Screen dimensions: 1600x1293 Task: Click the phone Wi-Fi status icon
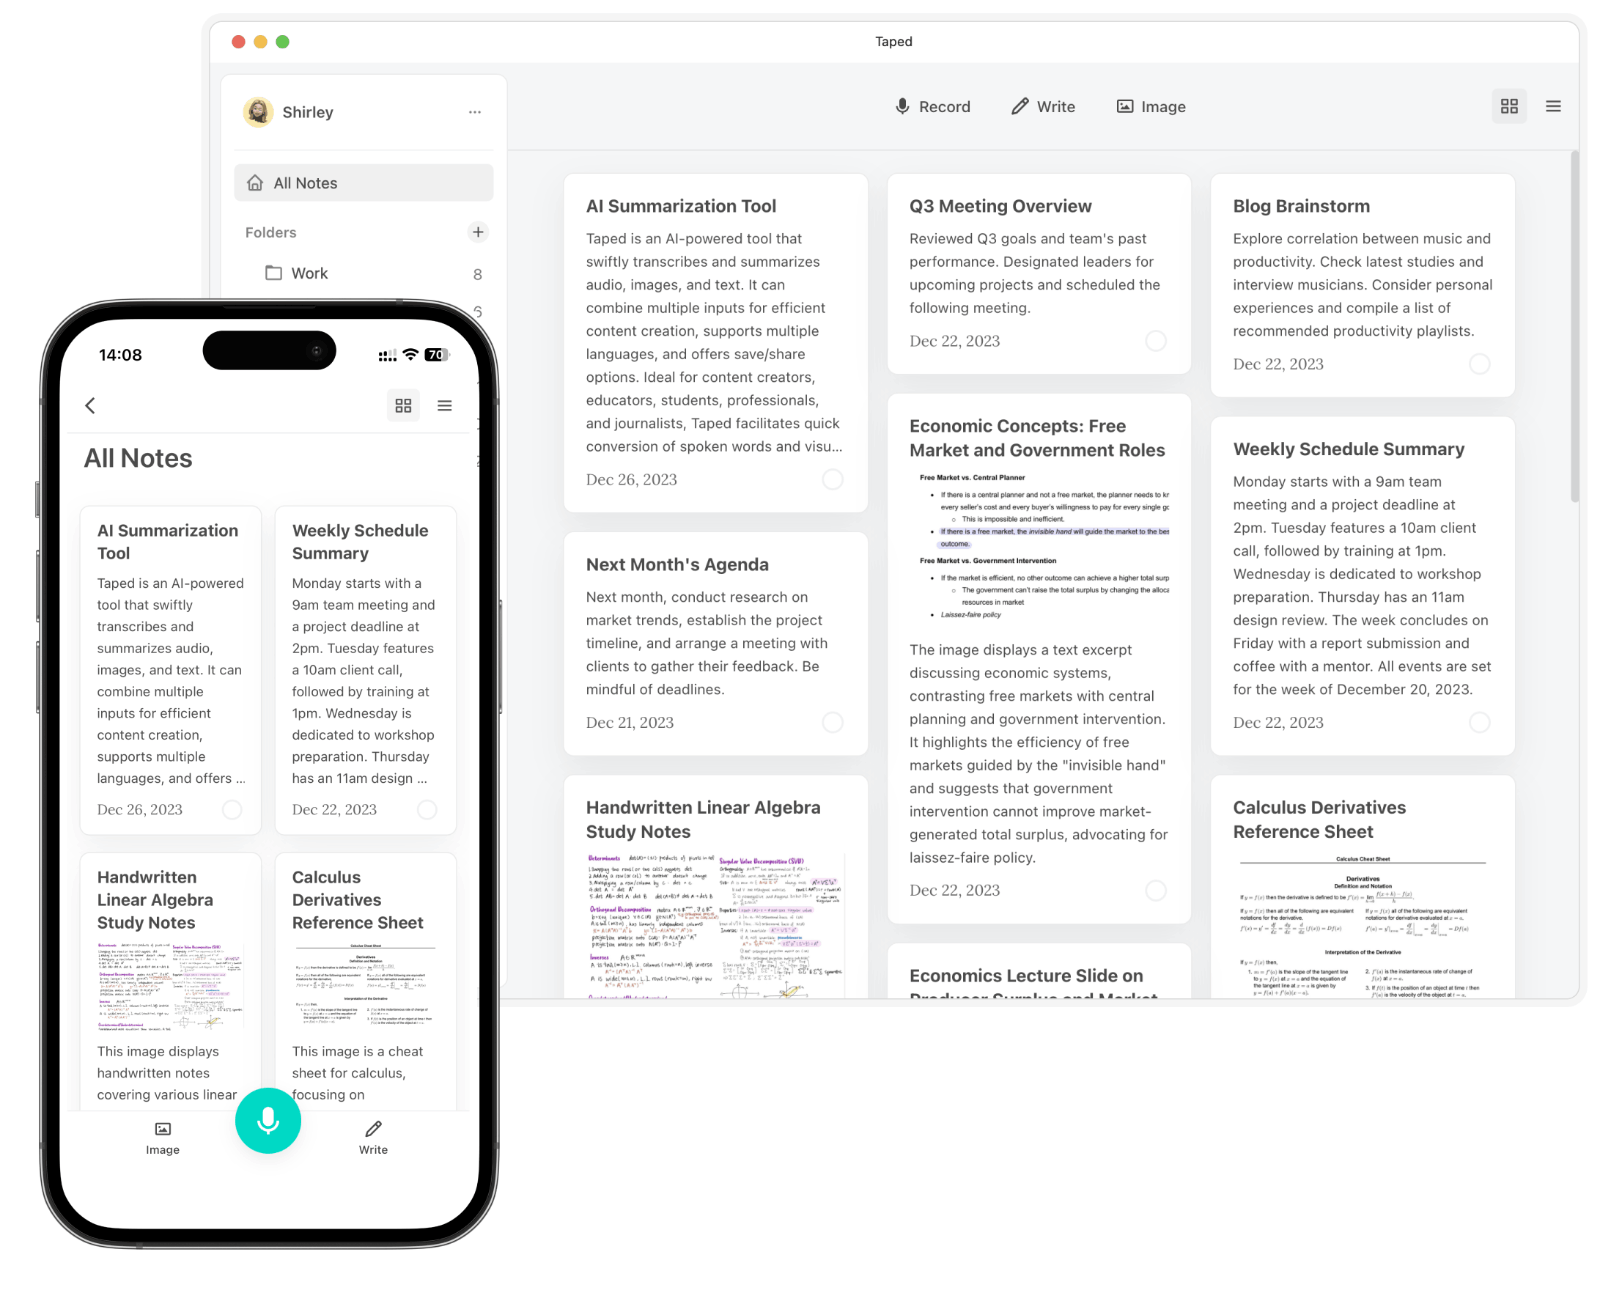pyautogui.click(x=410, y=355)
